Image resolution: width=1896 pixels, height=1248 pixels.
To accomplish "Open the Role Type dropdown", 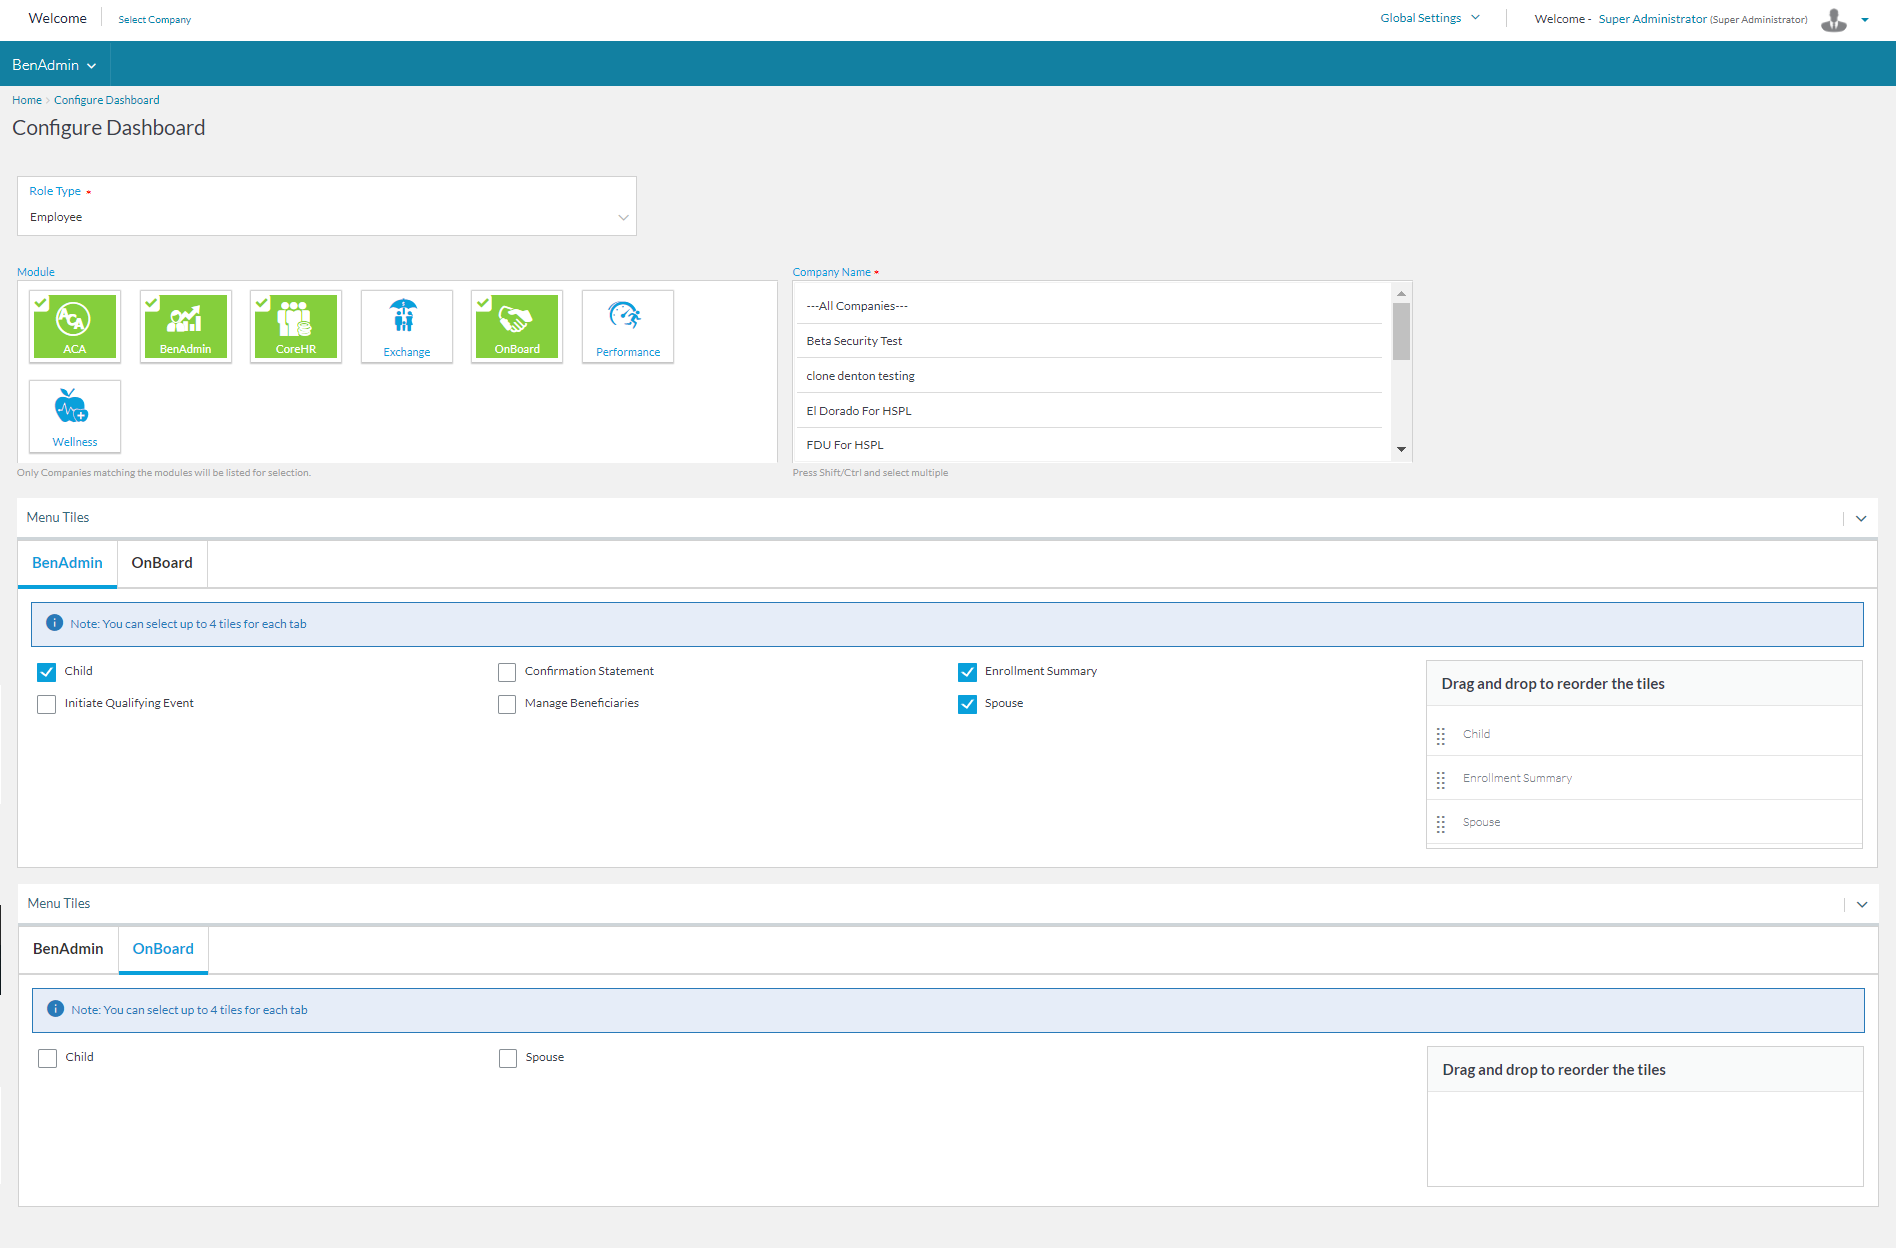I will pyautogui.click(x=326, y=217).
